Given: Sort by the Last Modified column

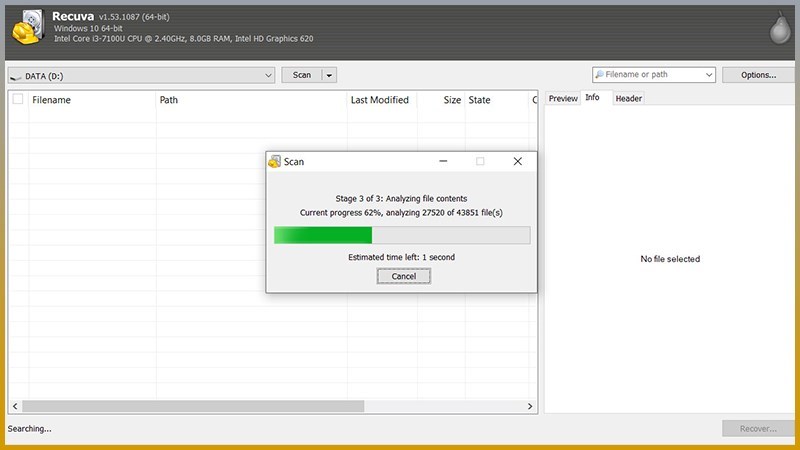Looking at the screenshot, I should pos(382,100).
